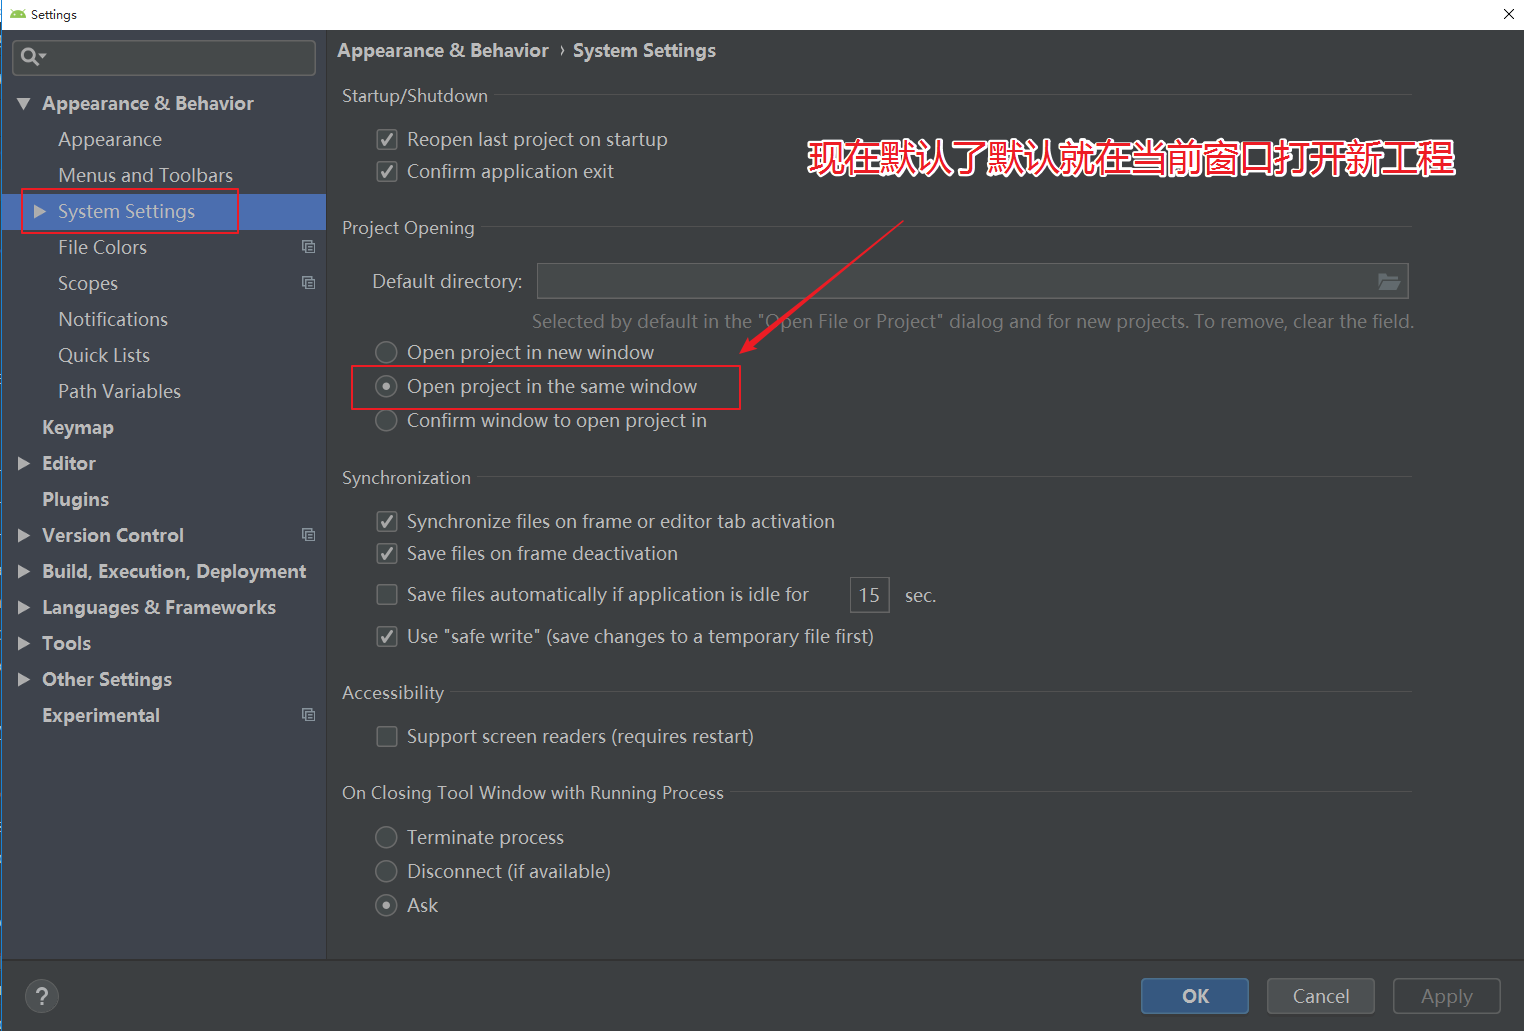The width and height of the screenshot is (1524, 1031).
Task: Expand Other Settings tree node
Action: [x=24, y=679]
